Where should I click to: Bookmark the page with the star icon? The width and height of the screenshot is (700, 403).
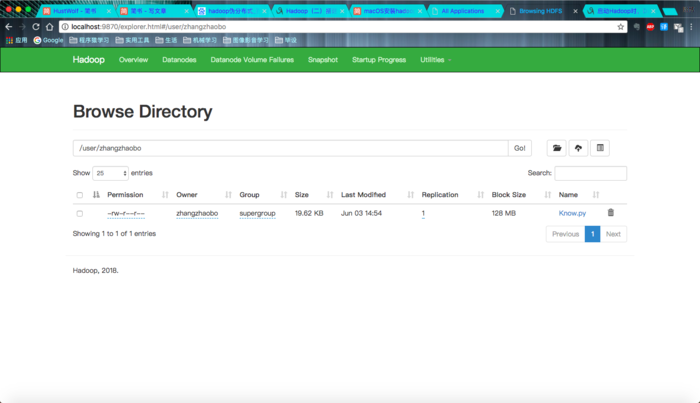point(621,27)
